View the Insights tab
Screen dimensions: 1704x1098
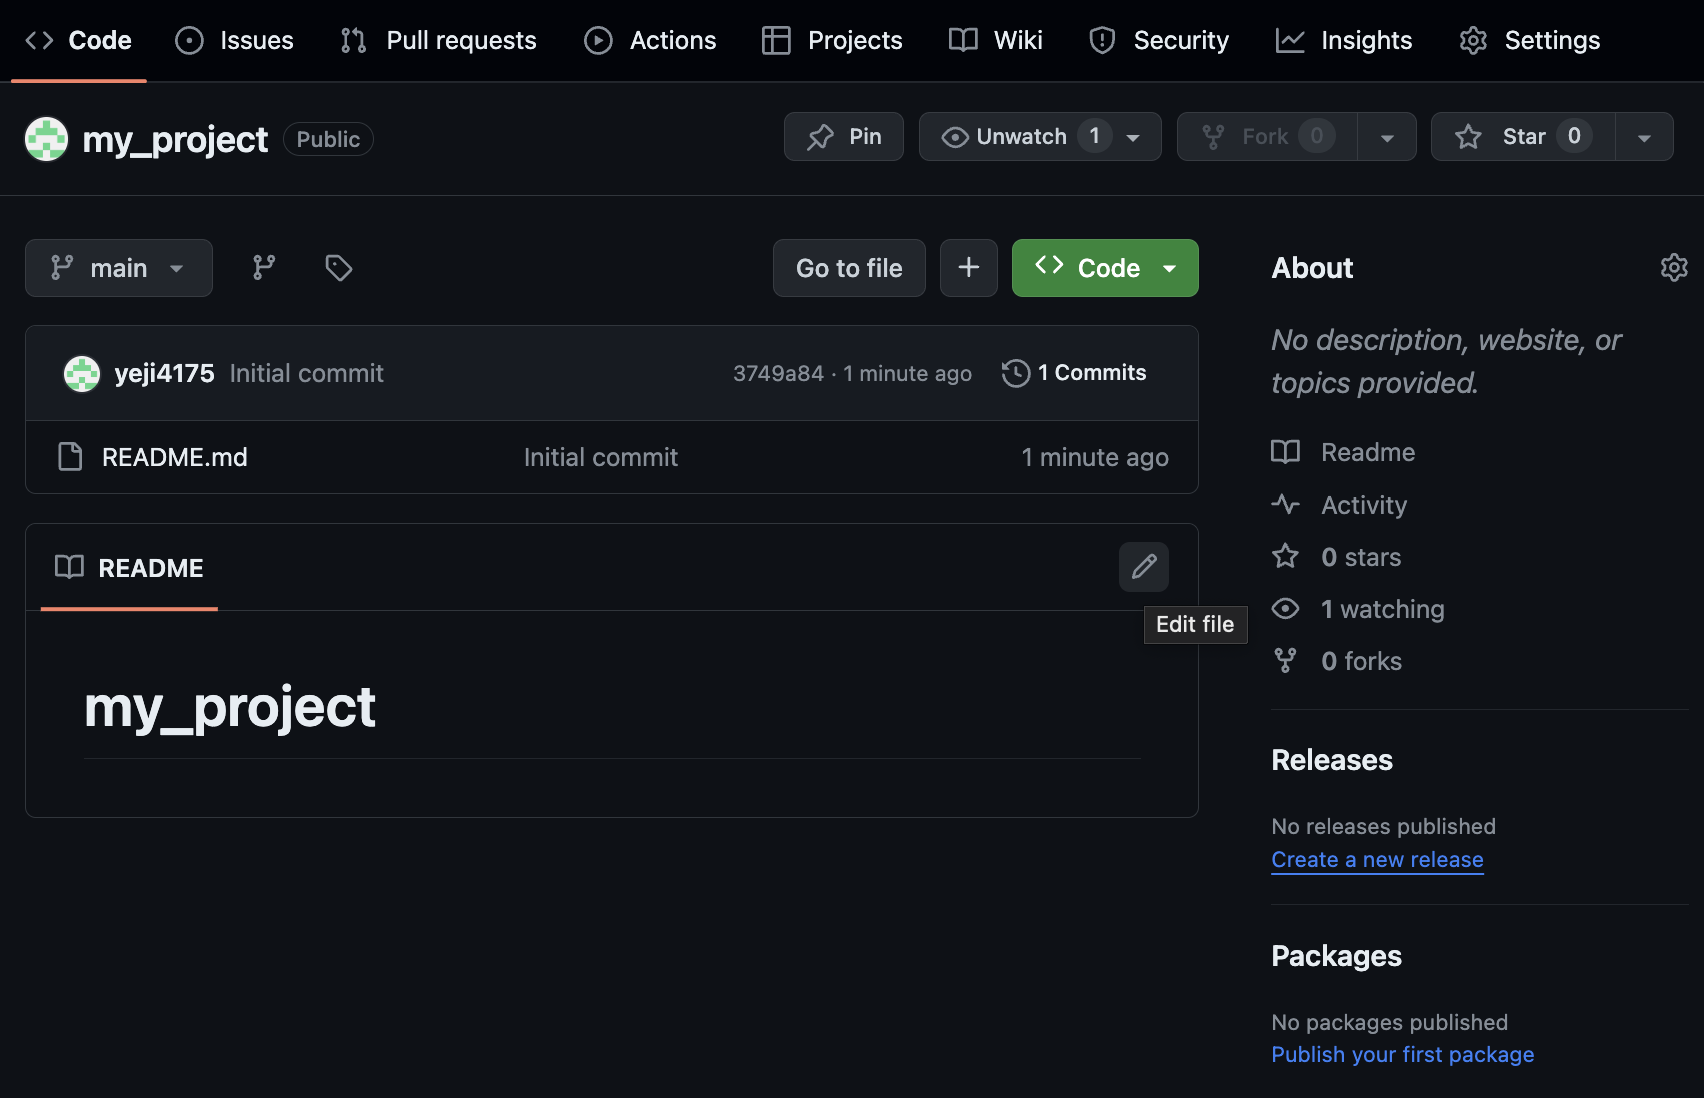coord(1345,40)
